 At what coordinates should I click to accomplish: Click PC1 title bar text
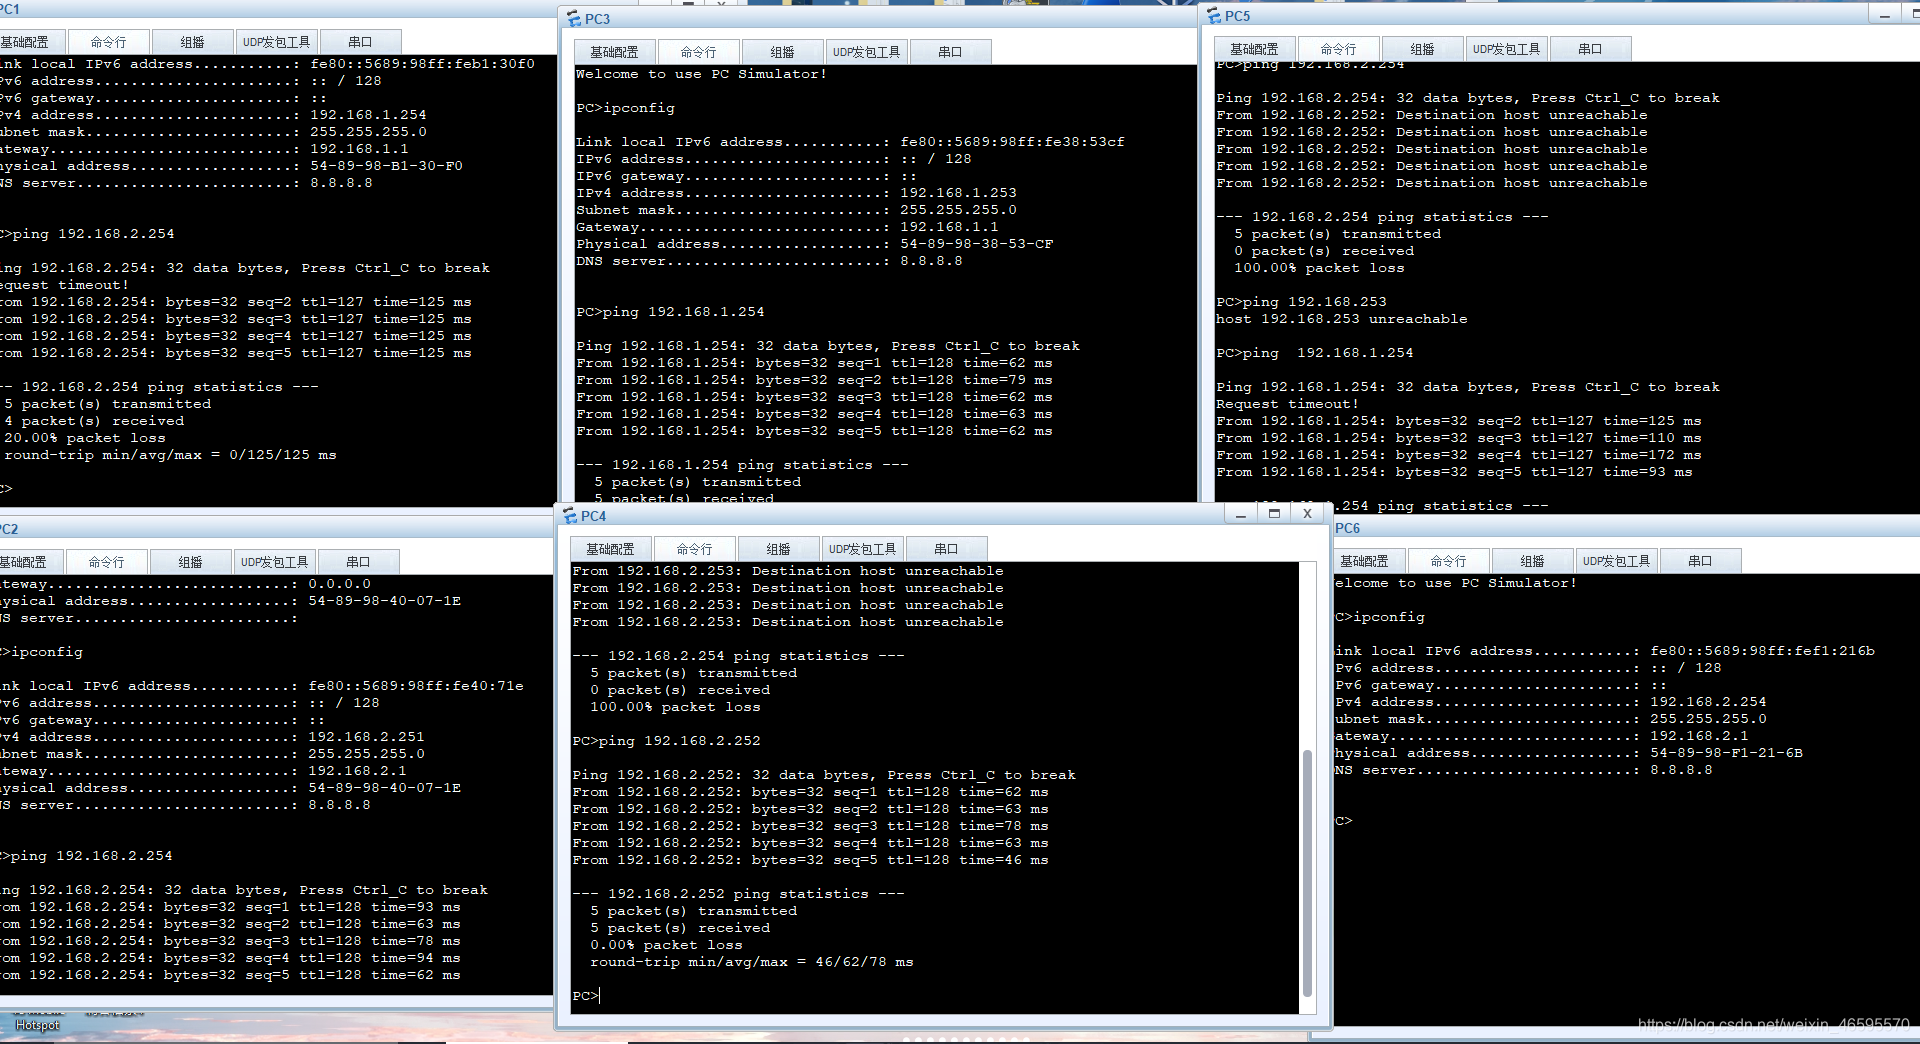click(x=10, y=9)
